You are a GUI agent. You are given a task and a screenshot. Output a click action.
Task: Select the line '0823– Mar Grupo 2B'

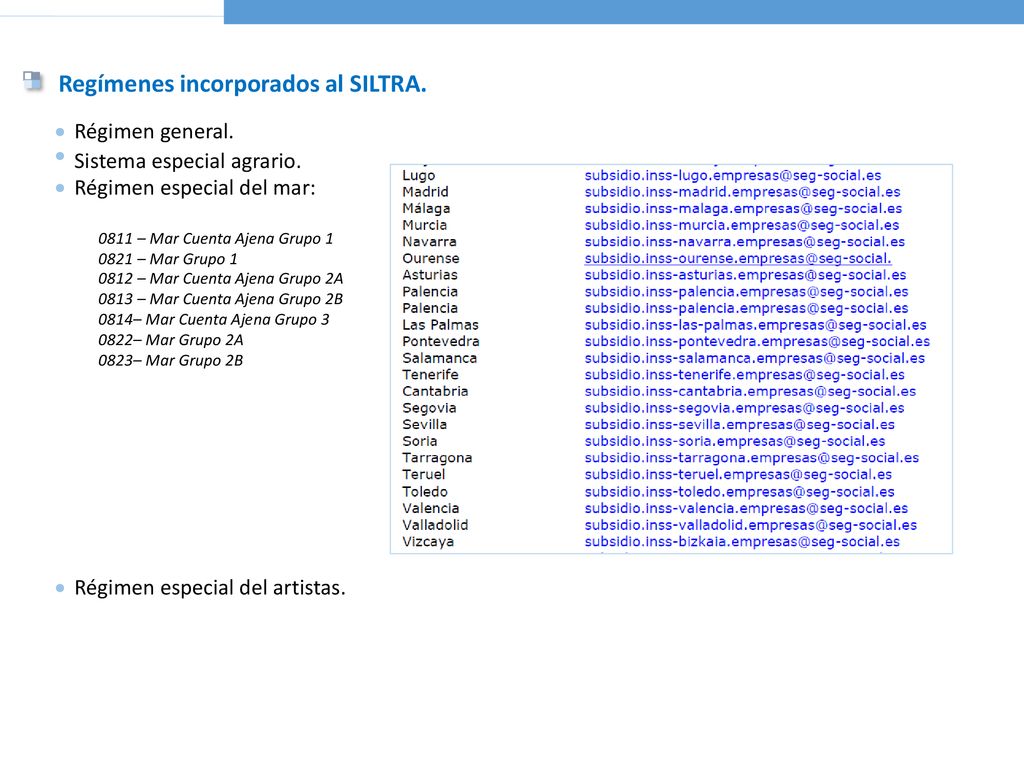[x=170, y=360]
